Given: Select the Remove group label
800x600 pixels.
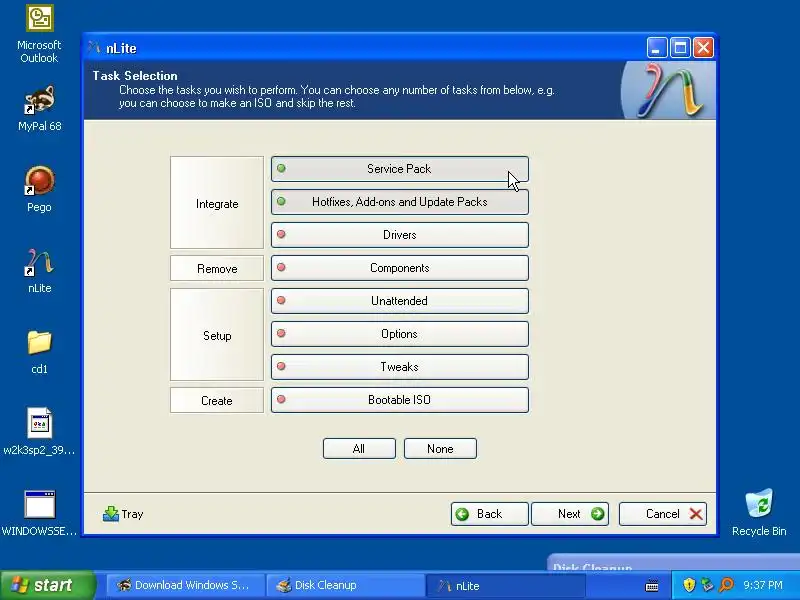Looking at the screenshot, I should pyautogui.click(x=217, y=268).
